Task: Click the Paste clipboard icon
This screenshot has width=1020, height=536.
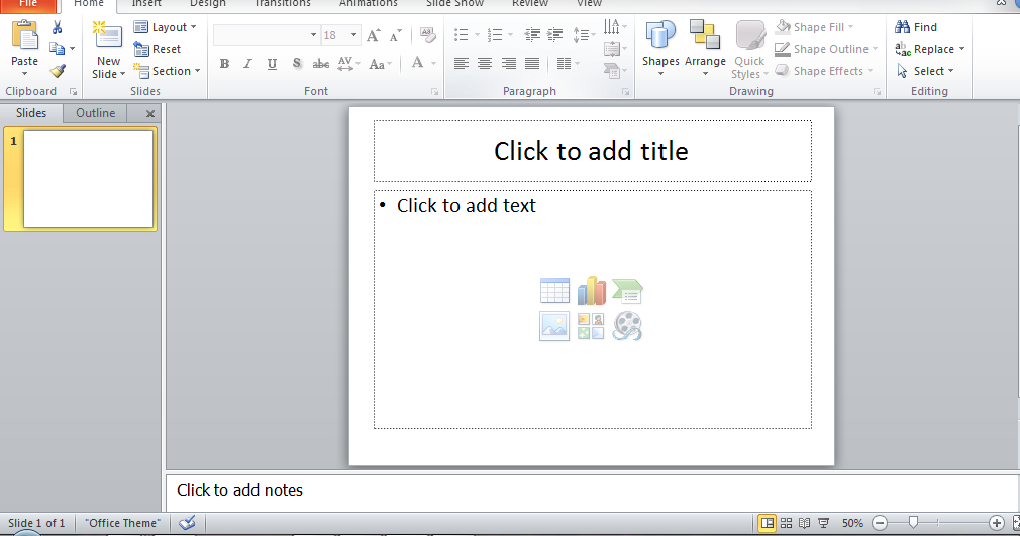Action: [x=24, y=34]
